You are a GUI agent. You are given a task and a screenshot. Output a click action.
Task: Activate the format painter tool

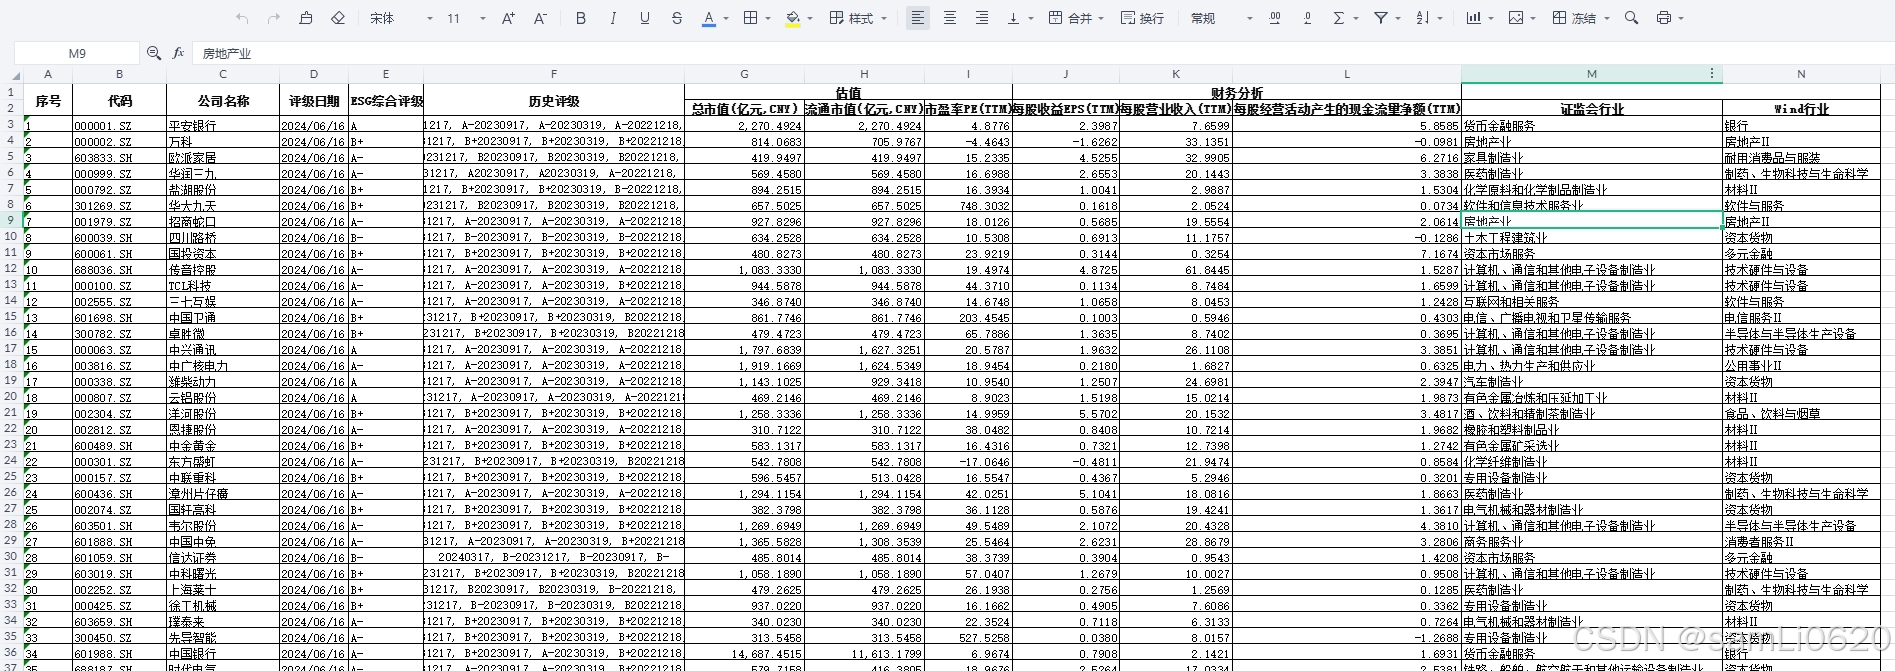click(306, 18)
